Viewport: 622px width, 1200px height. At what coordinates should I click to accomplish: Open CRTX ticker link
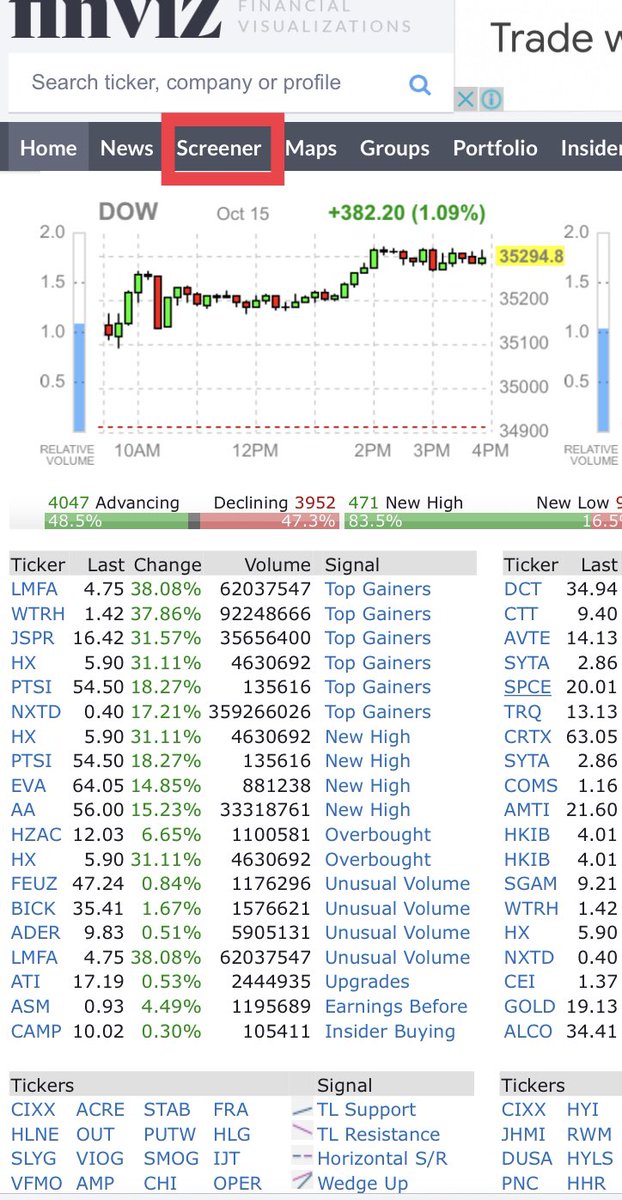click(528, 737)
